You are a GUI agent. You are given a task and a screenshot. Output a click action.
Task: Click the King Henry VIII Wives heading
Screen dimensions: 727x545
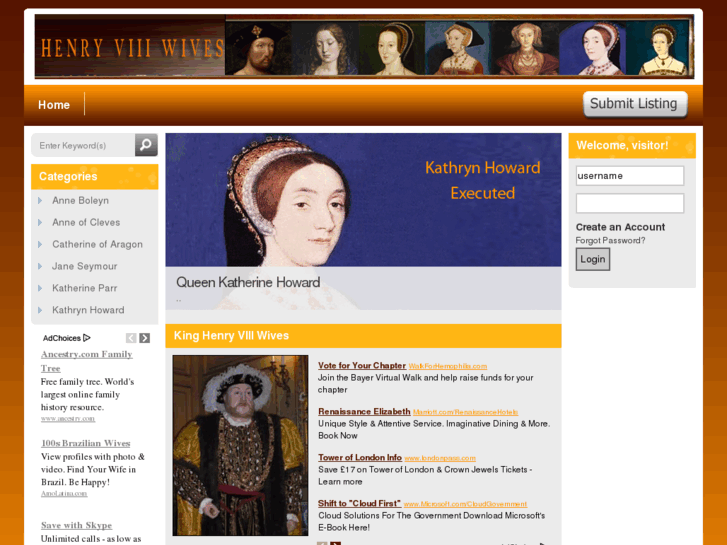[x=231, y=335]
